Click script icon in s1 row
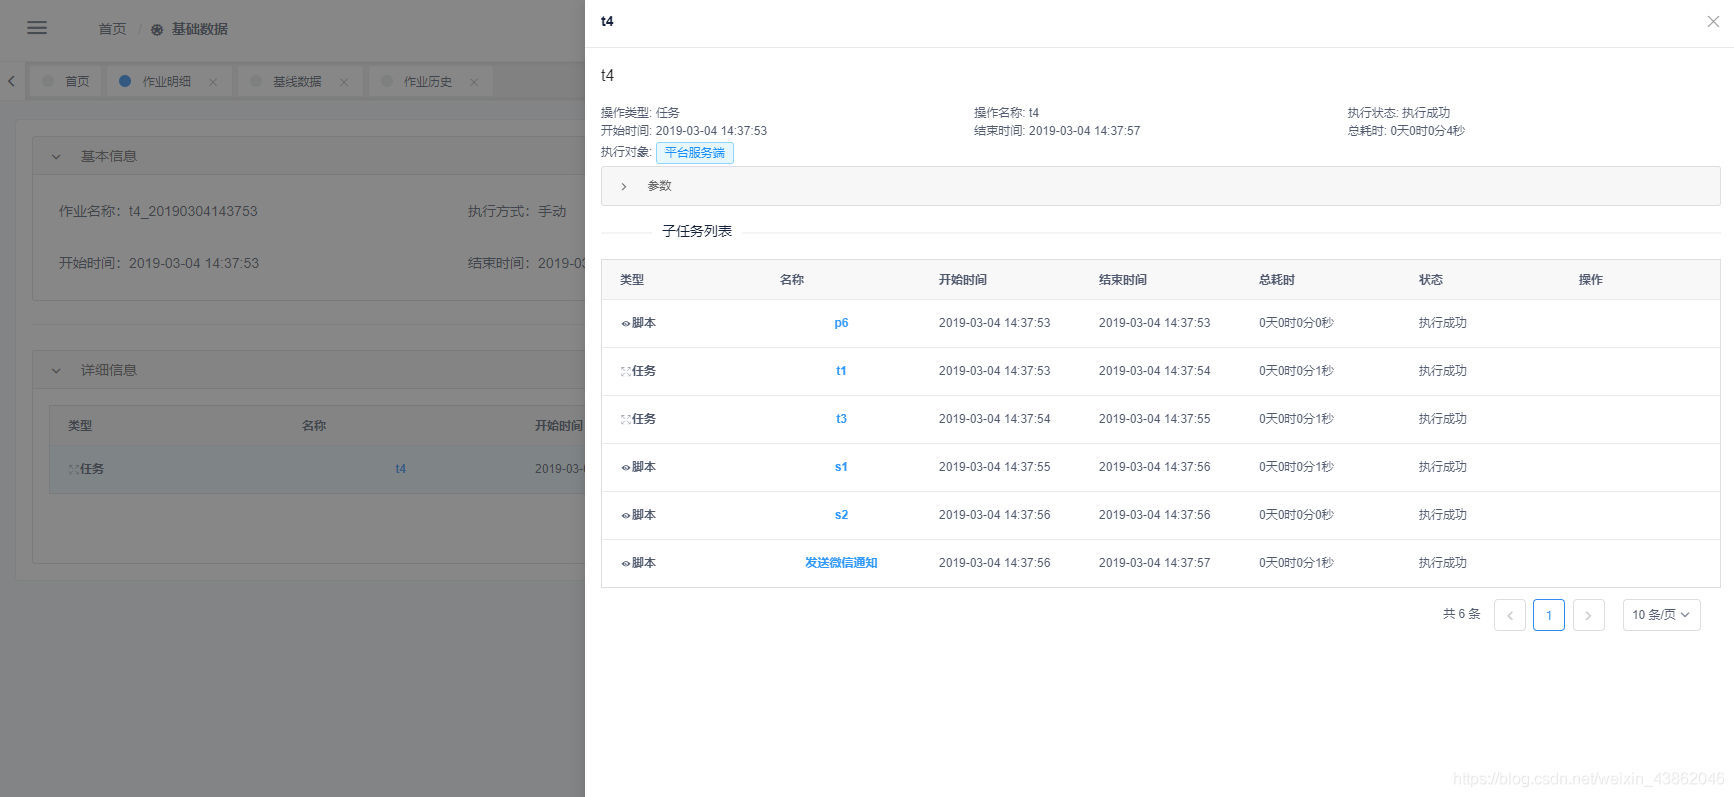 coord(626,468)
